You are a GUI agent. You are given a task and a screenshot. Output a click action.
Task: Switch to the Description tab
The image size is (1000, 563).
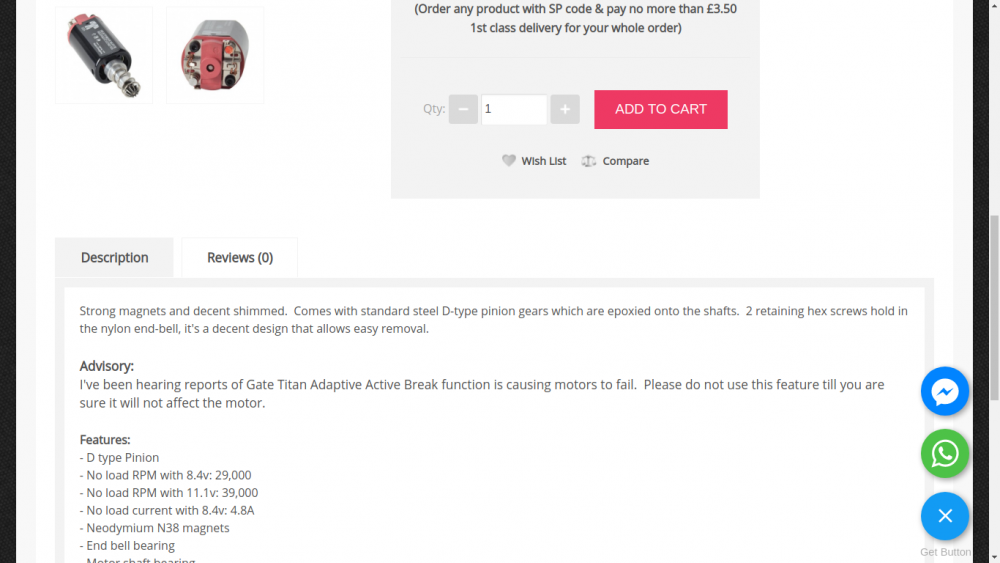pos(114,257)
